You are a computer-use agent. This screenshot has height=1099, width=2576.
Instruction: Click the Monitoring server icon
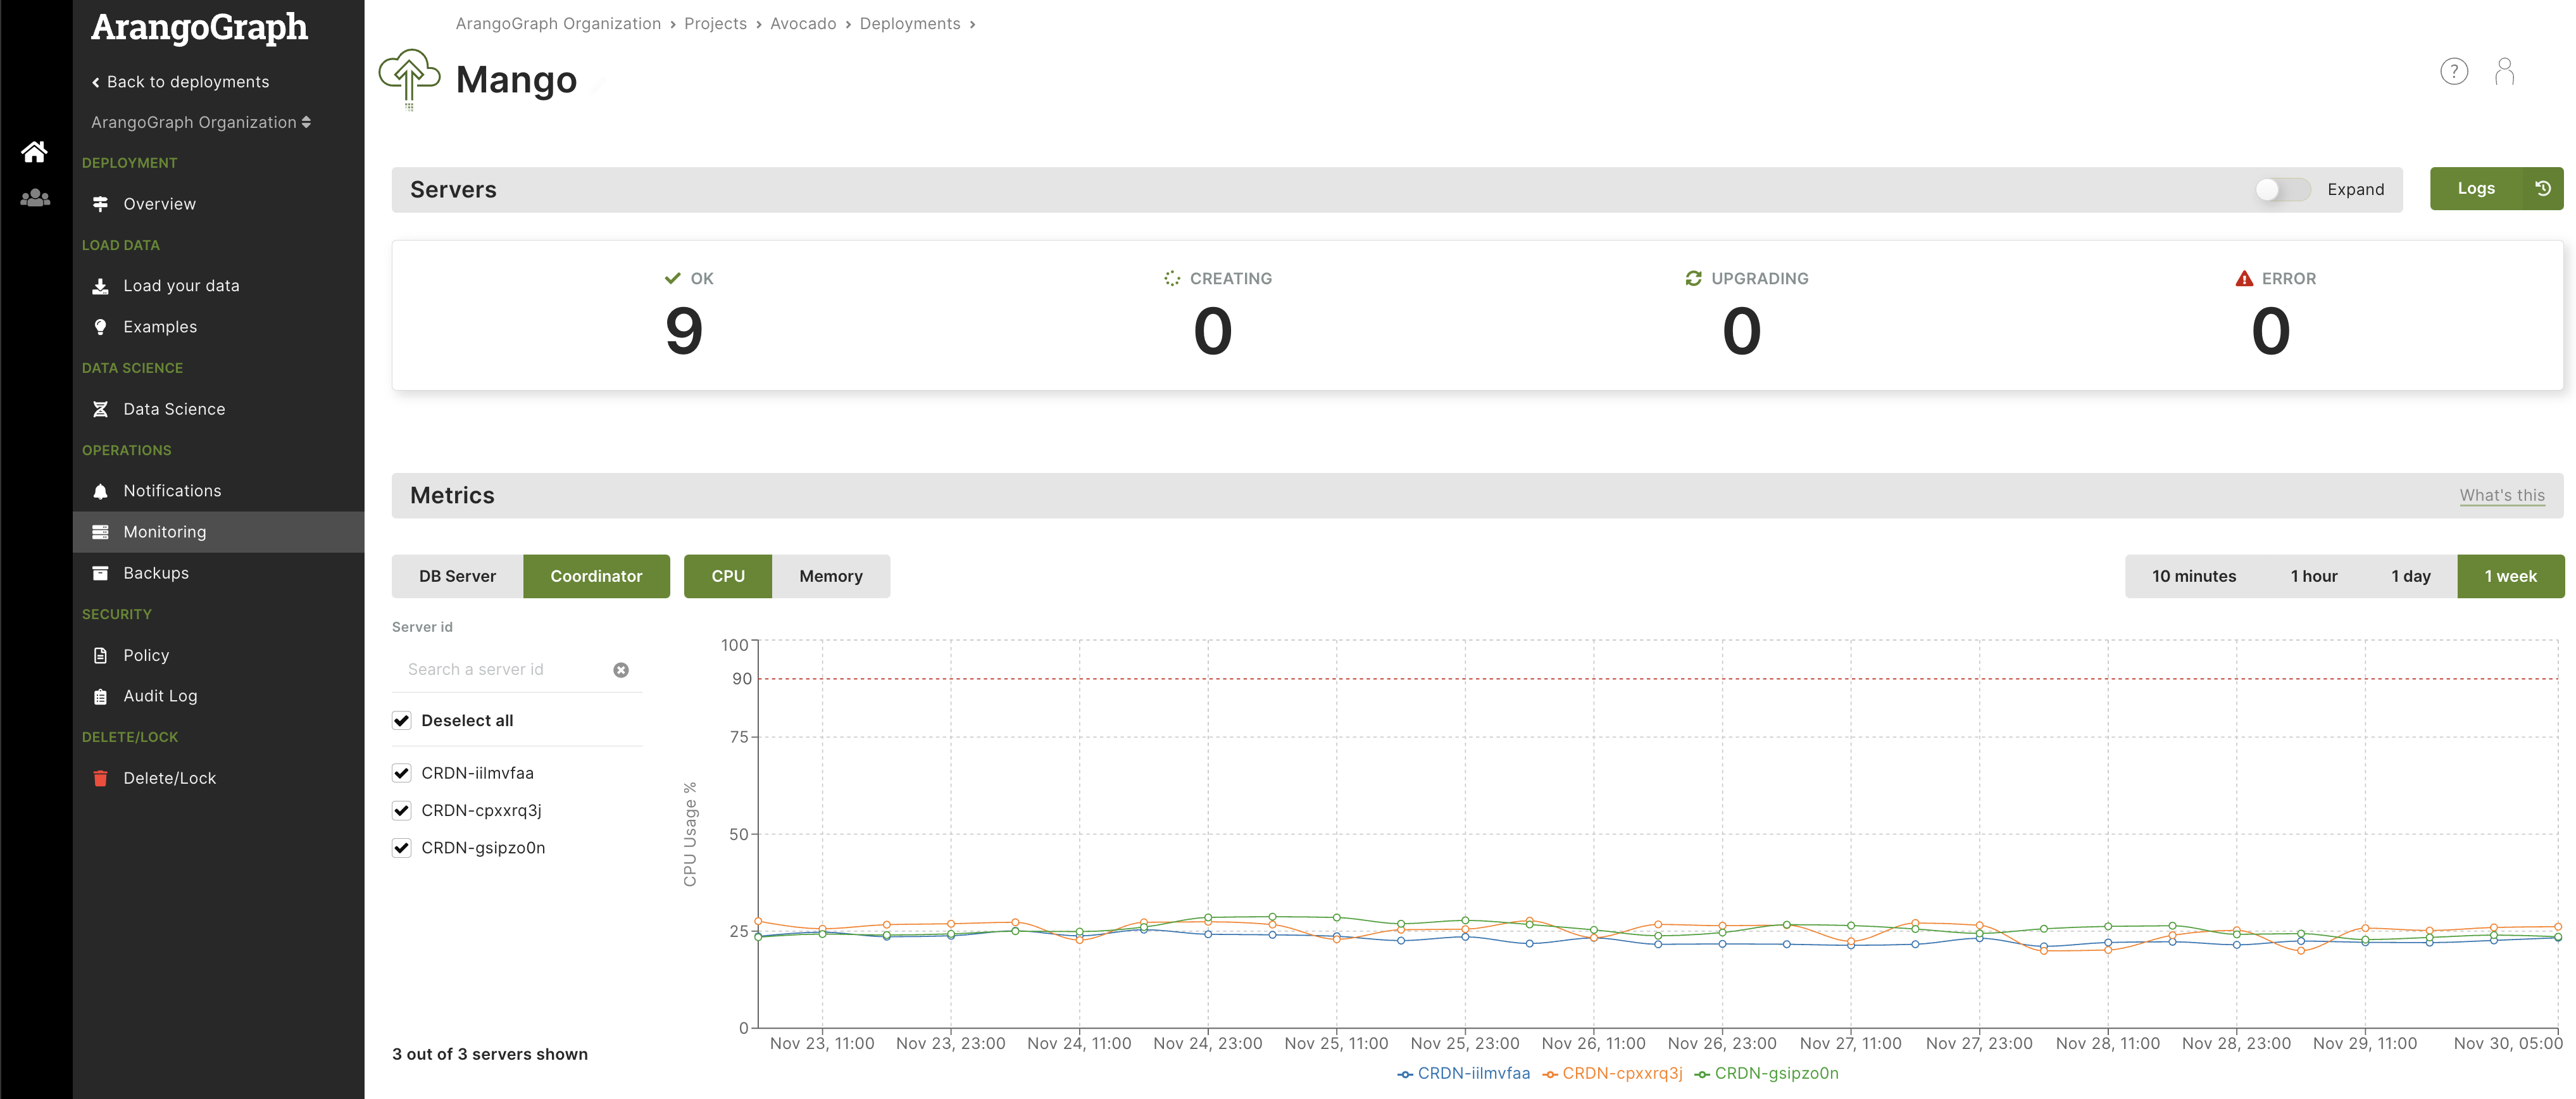click(x=100, y=532)
